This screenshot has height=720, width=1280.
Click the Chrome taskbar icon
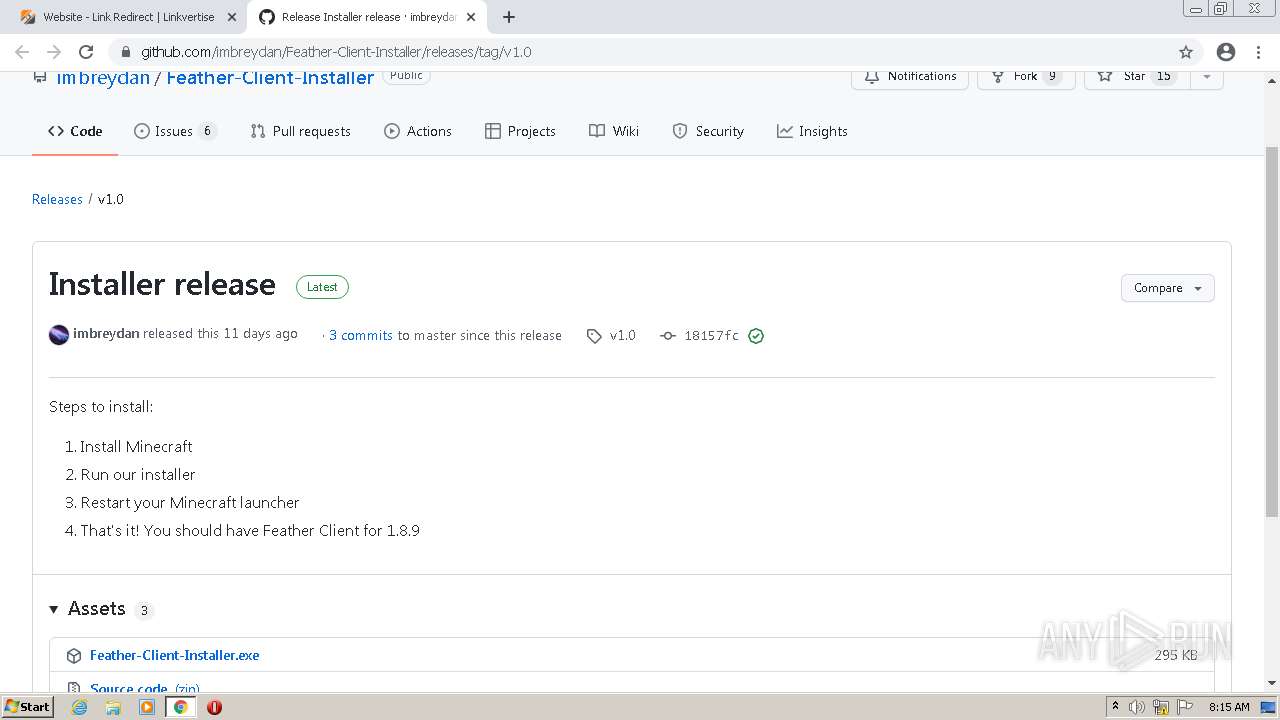[180, 707]
